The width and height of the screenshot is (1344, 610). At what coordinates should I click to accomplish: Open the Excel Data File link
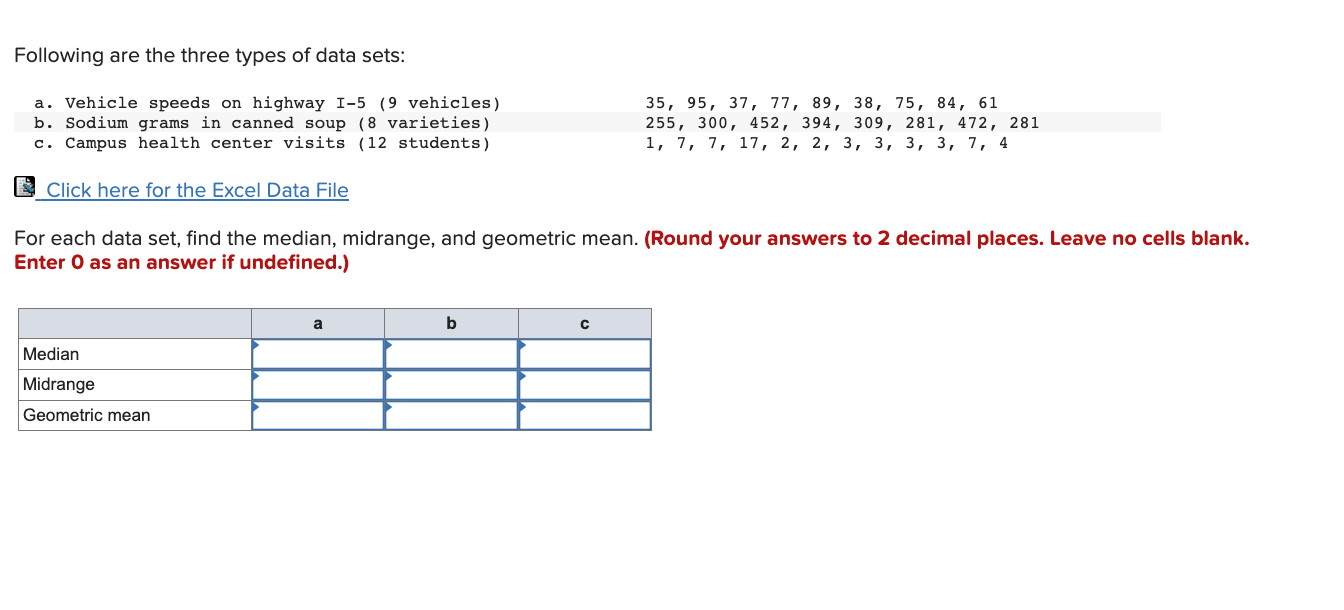pos(196,190)
